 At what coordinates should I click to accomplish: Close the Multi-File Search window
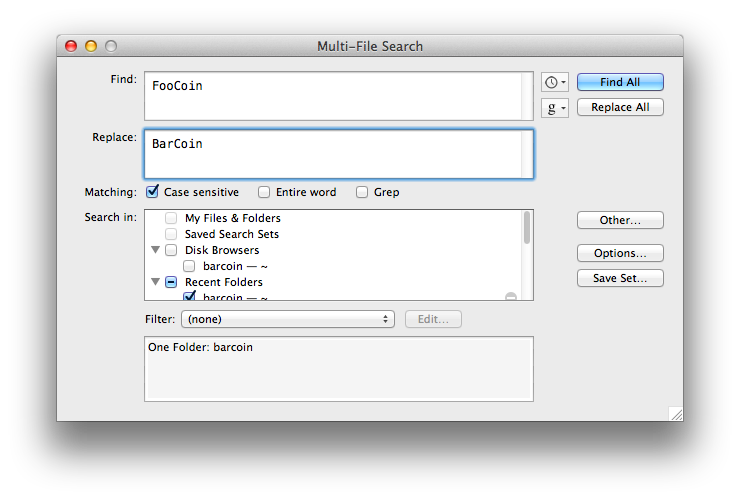tap(71, 46)
